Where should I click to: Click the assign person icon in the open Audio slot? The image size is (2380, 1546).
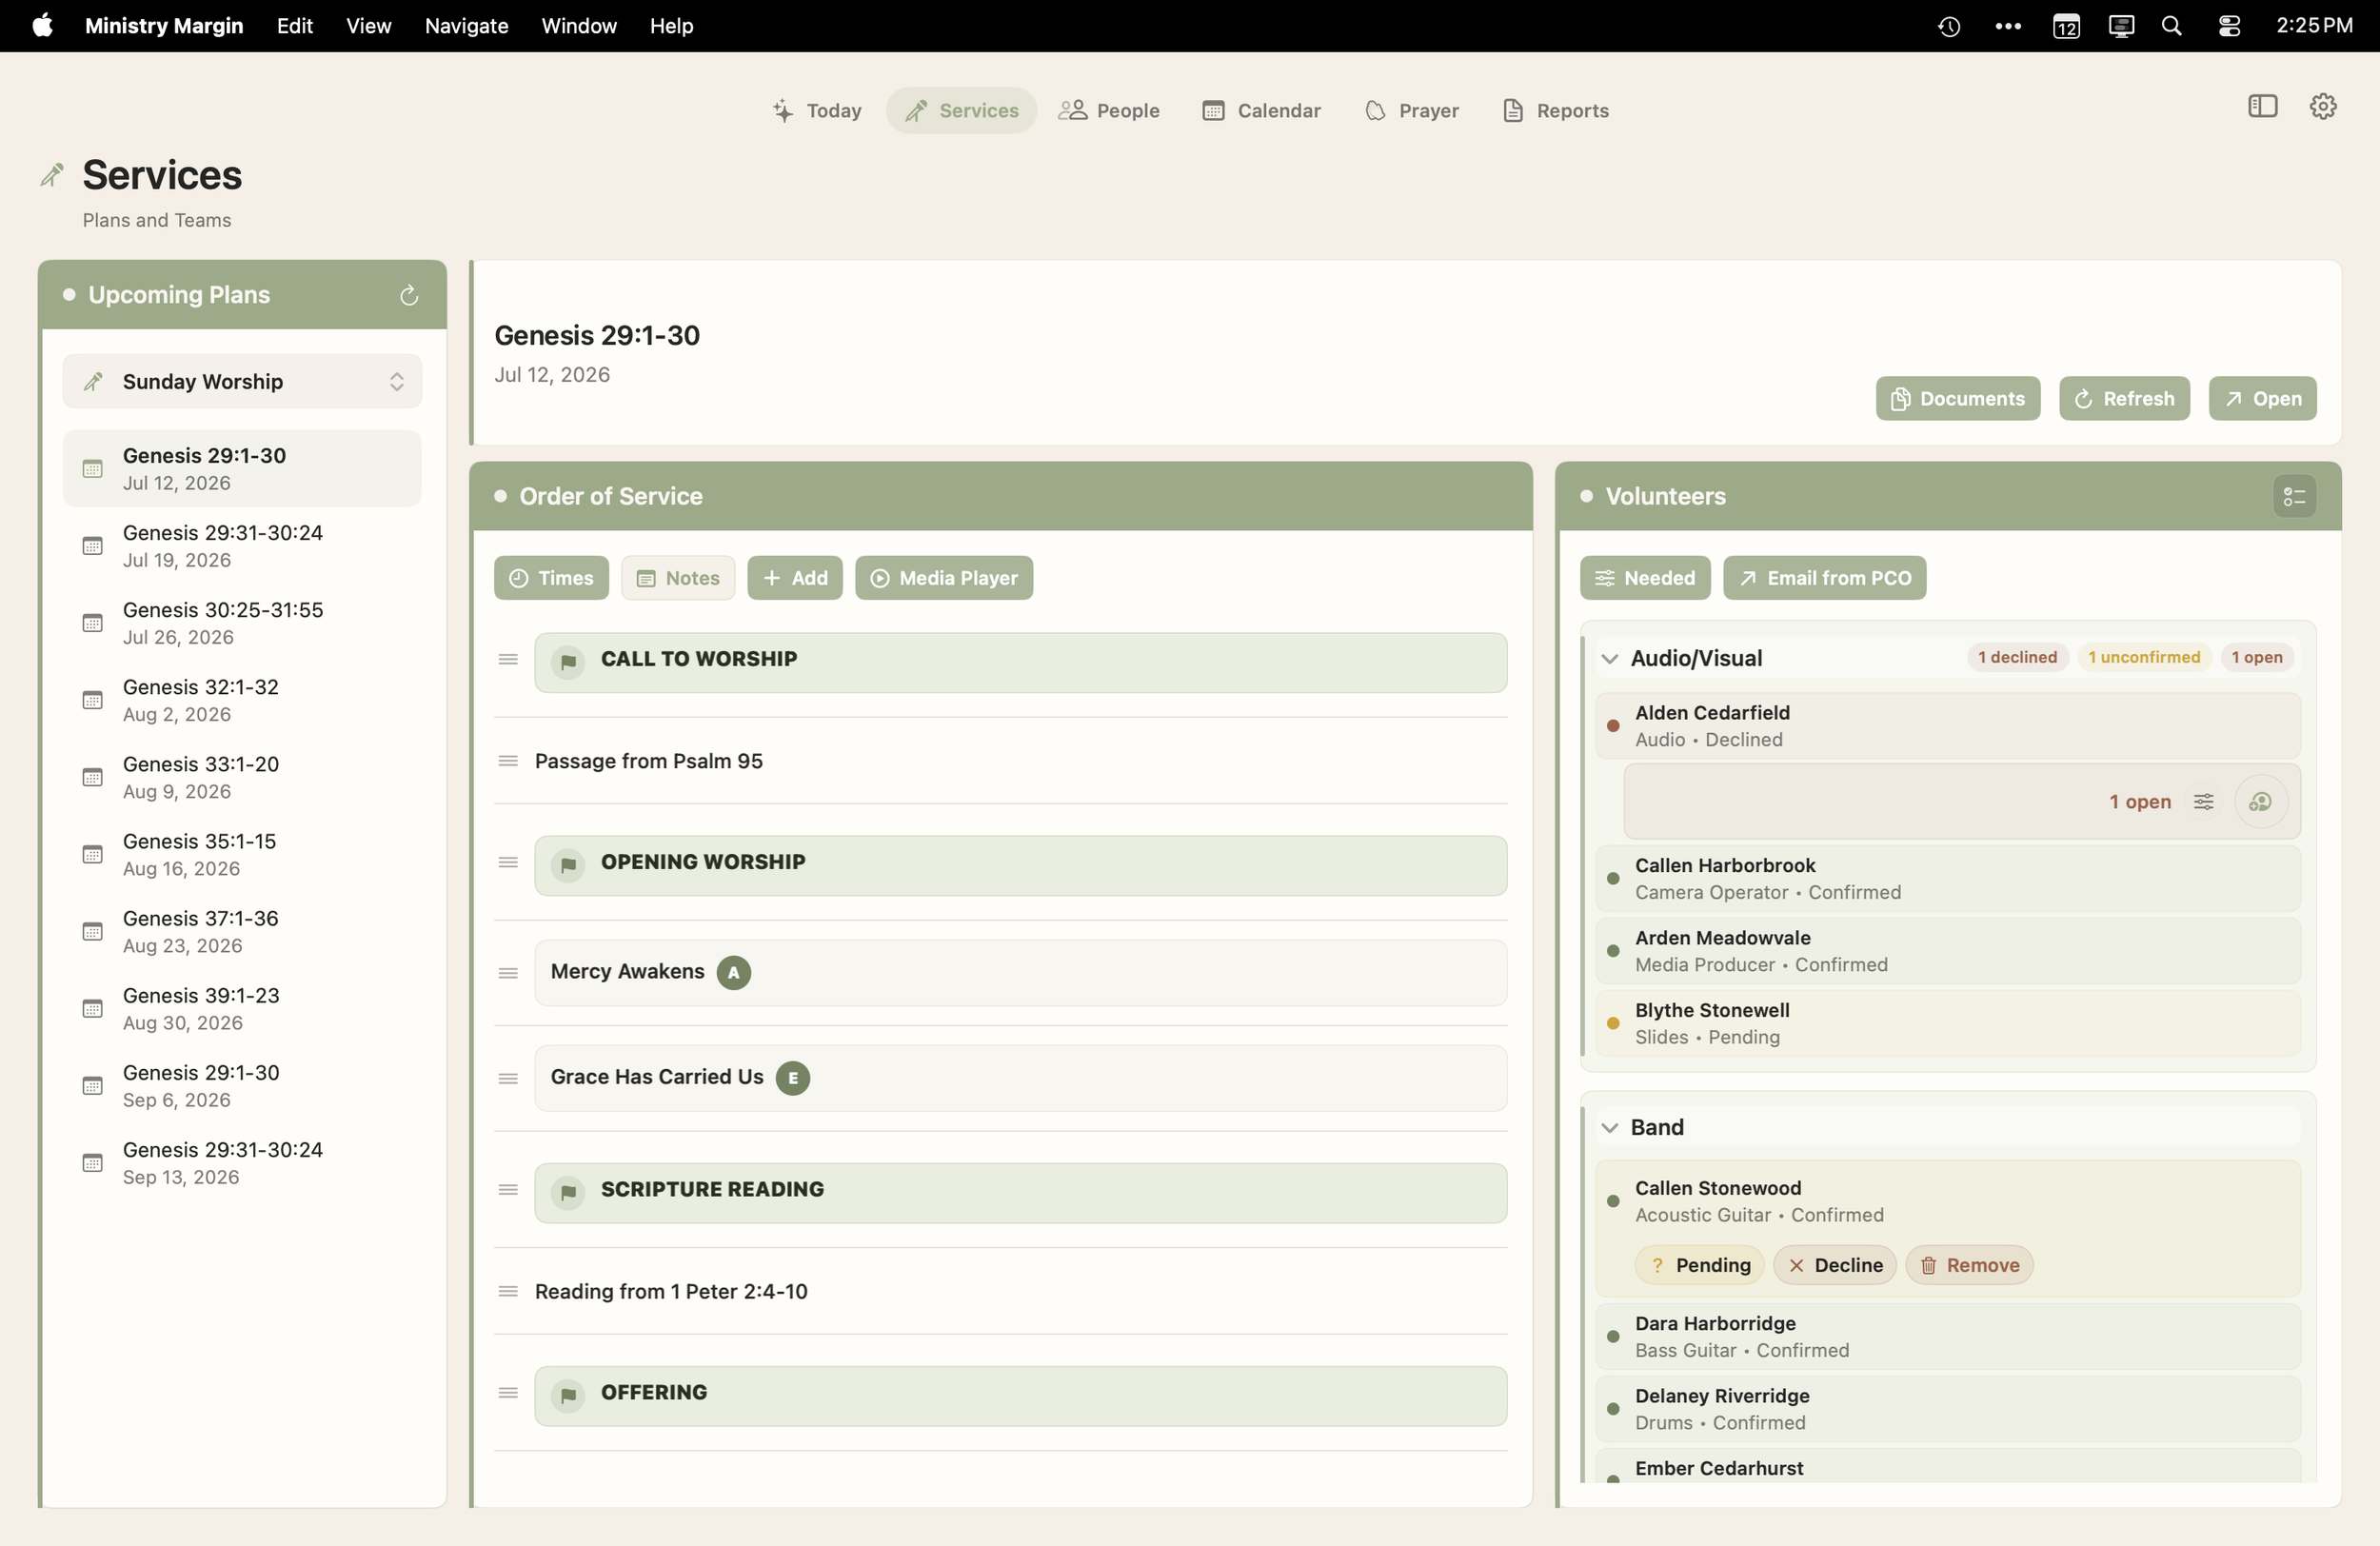pos(2260,802)
